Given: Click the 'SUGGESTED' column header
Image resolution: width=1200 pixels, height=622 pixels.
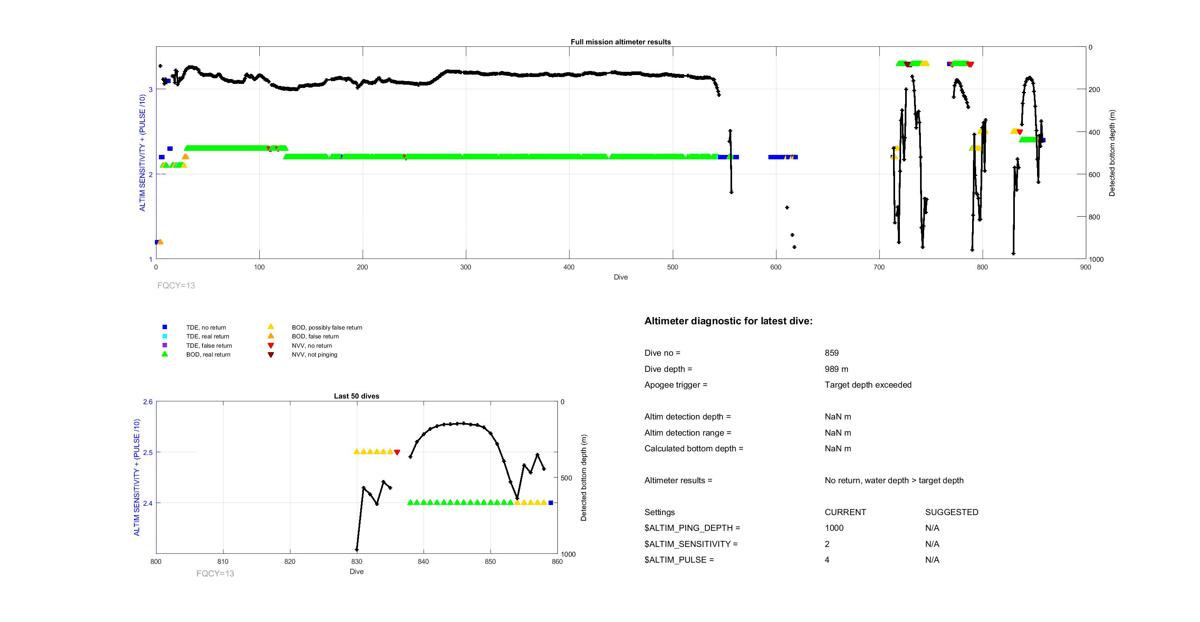Looking at the screenshot, I should [x=952, y=512].
